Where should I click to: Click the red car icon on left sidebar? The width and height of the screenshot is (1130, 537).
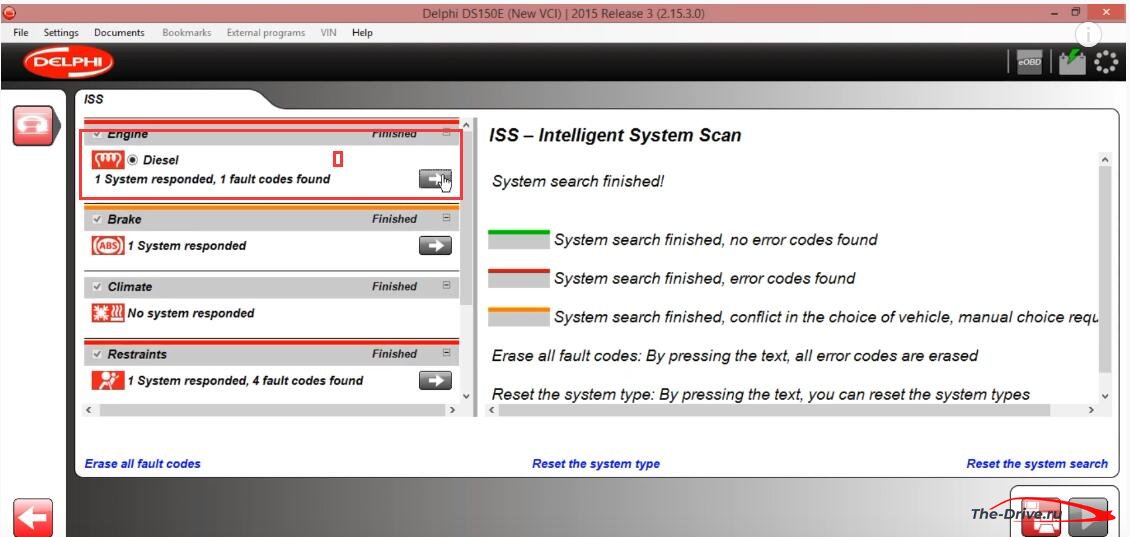(x=33, y=125)
